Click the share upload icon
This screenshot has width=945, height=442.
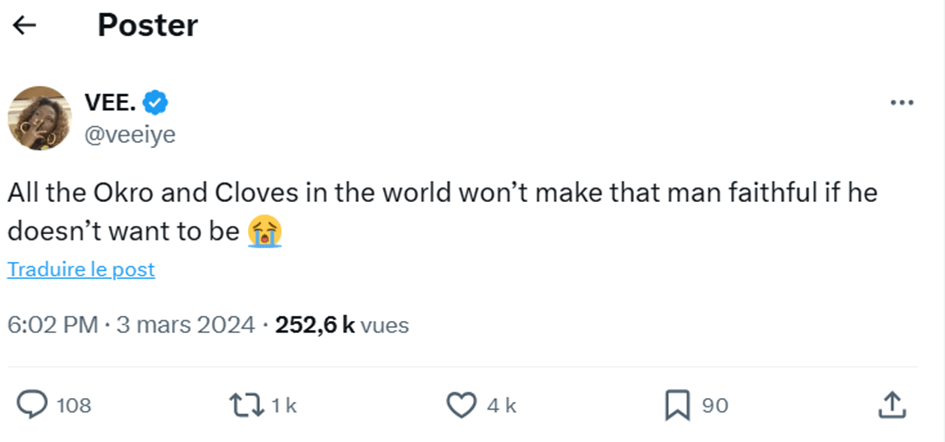point(891,404)
